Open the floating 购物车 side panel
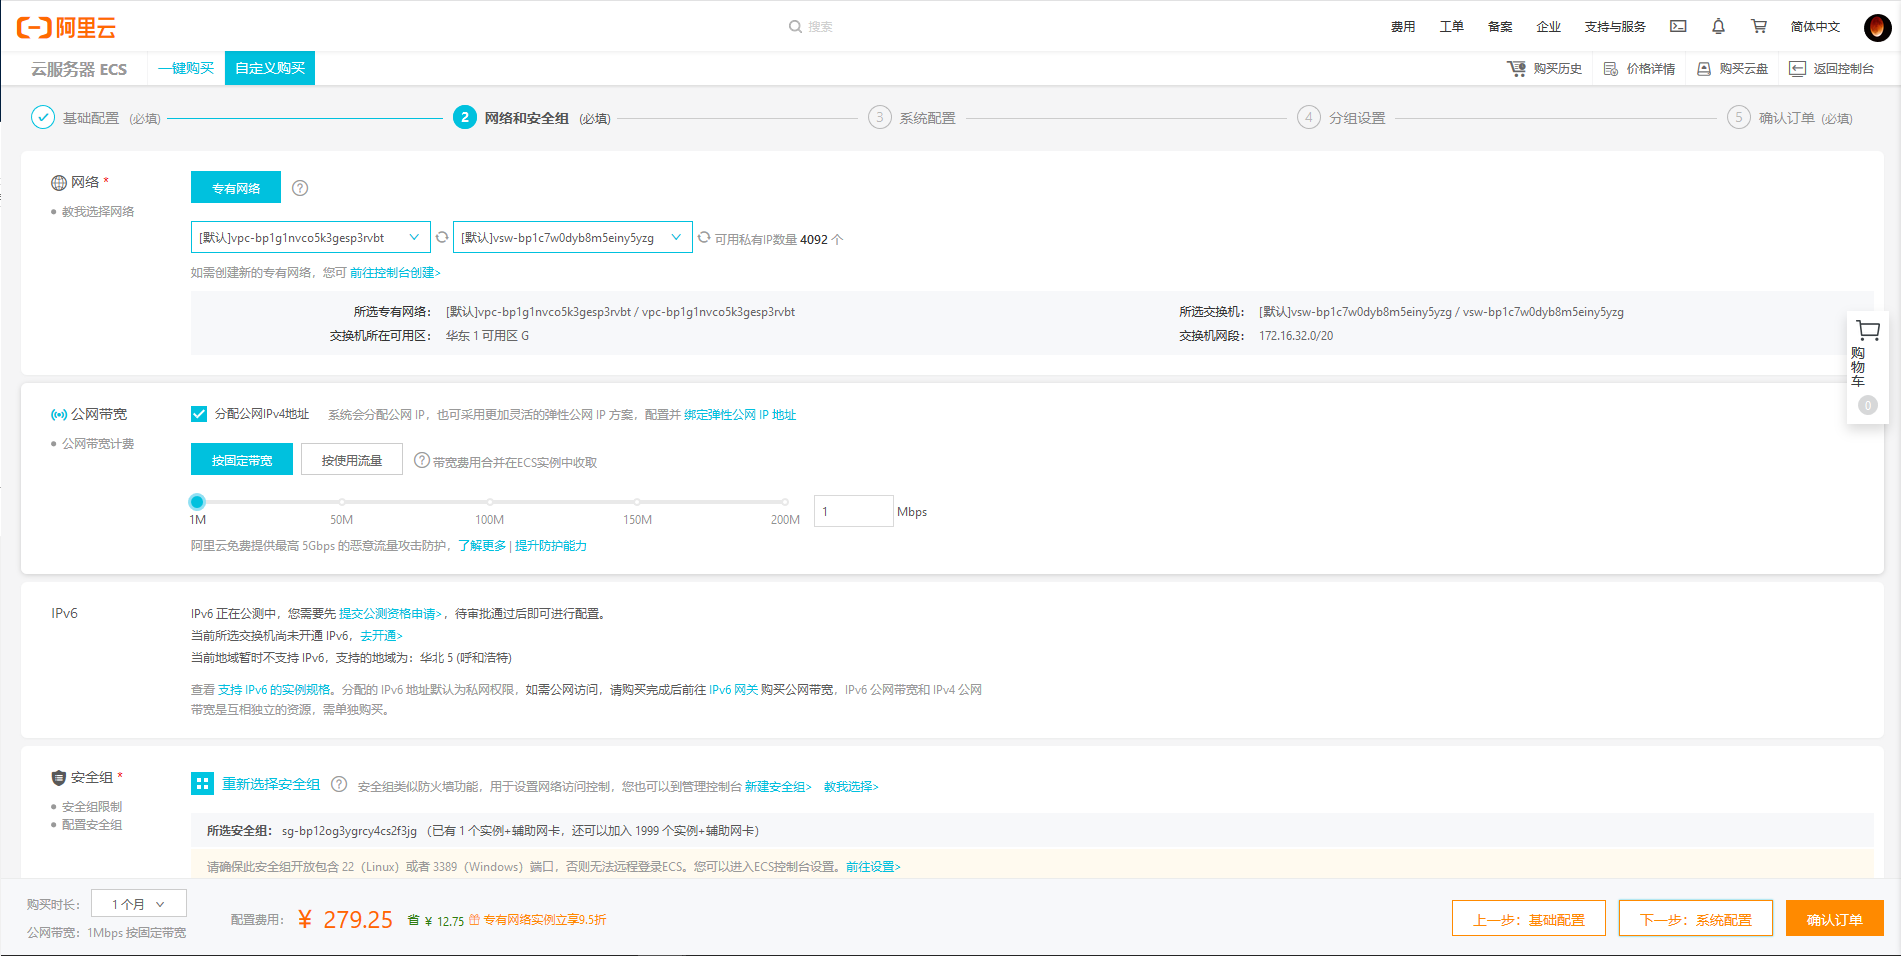 coord(1867,368)
